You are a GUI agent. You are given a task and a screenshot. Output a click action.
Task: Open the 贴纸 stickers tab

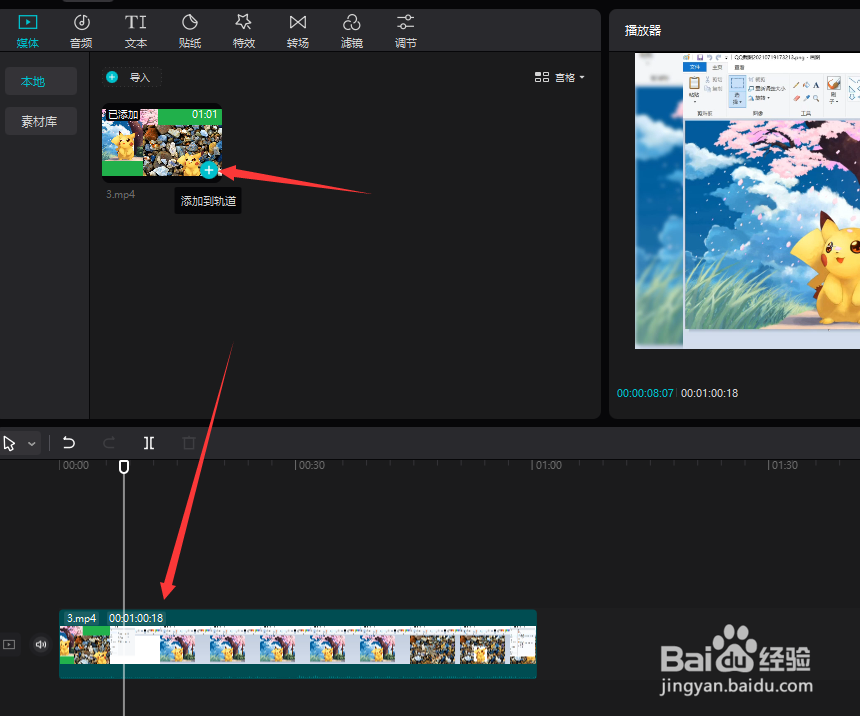tap(190, 31)
